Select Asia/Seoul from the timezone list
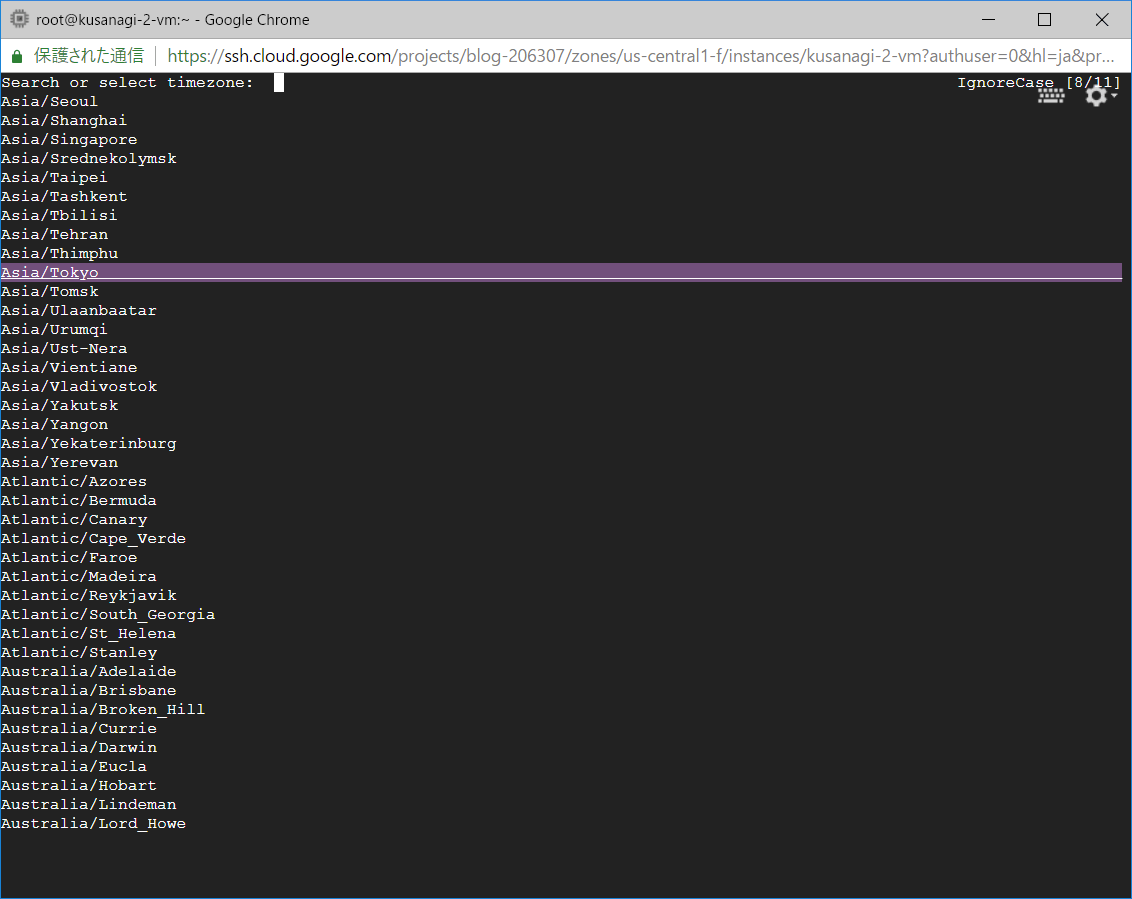 pos(50,101)
